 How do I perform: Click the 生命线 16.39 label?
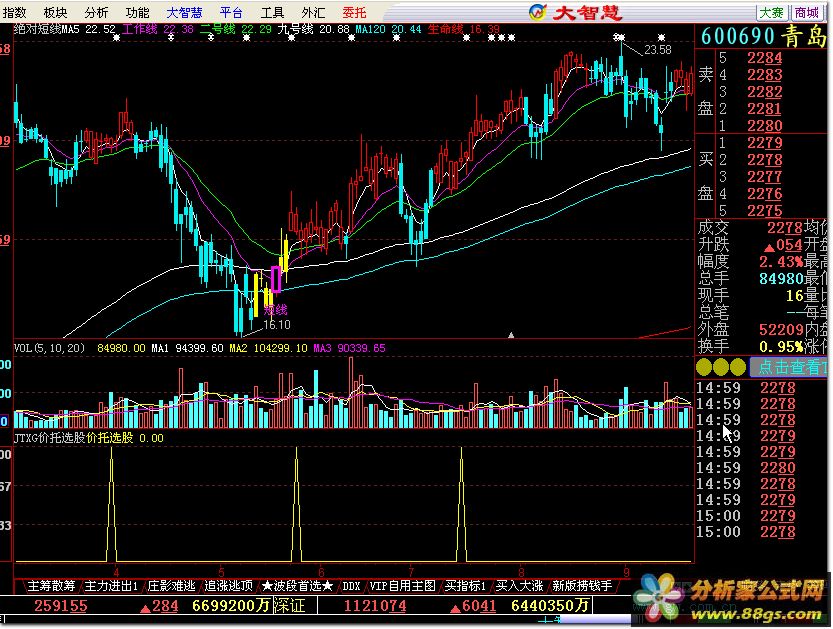(x=463, y=29)
